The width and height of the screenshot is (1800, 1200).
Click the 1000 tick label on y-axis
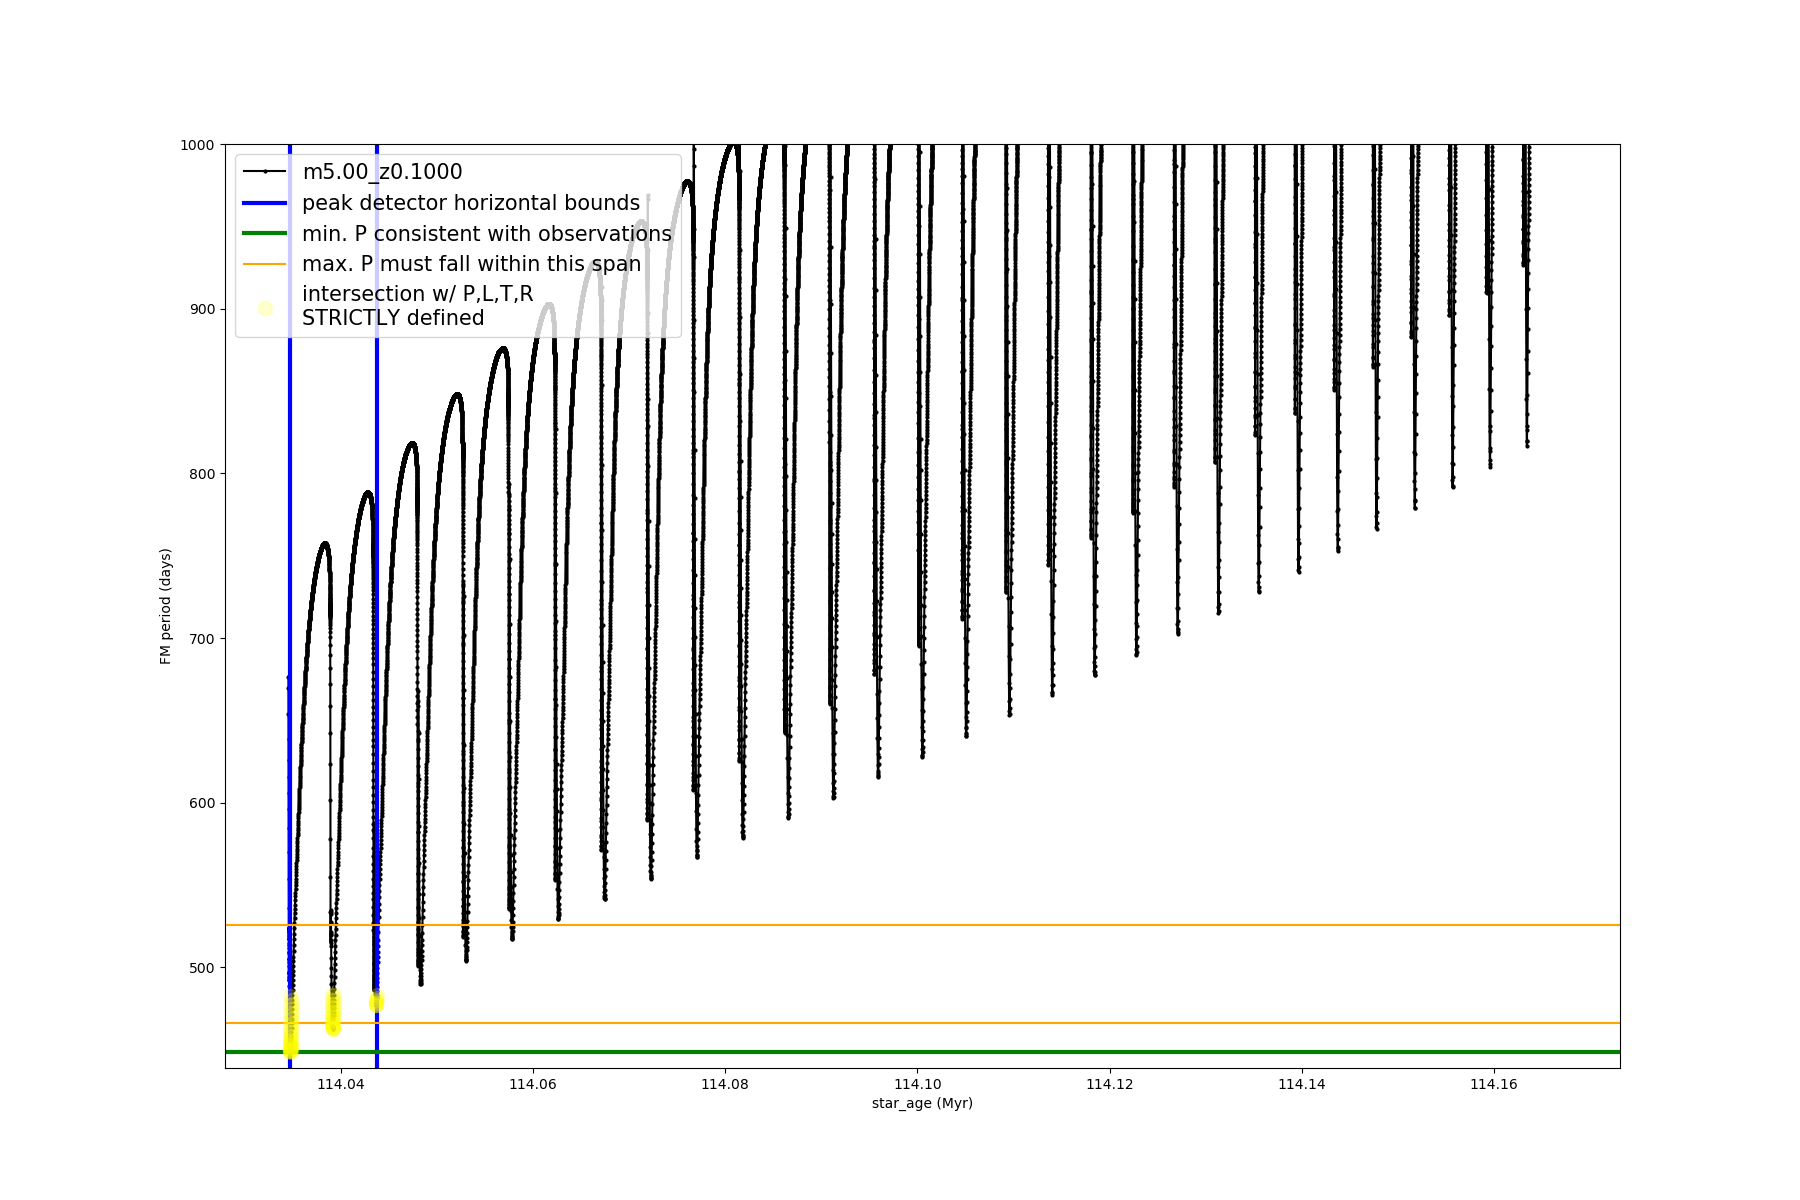click(x=197, y=145)
